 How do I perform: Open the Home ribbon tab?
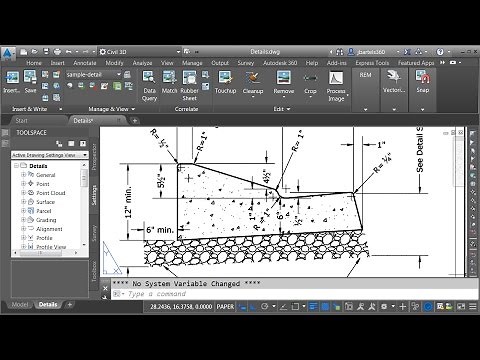[x=34, y=63]
